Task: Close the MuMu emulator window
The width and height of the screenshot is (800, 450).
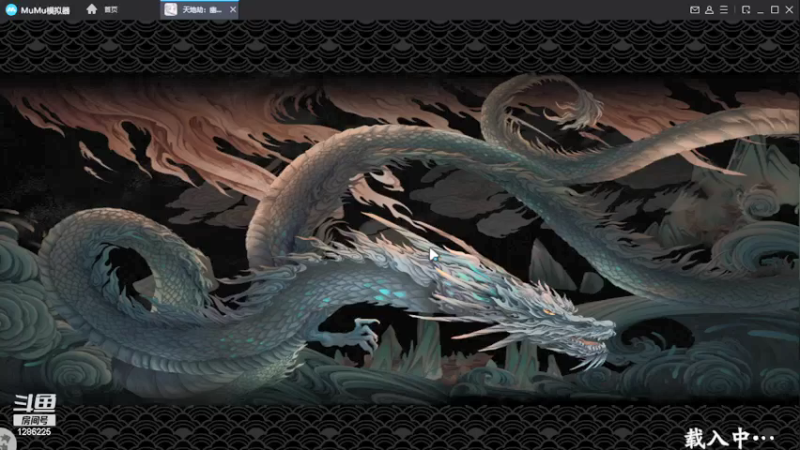Action: (789, 10)
